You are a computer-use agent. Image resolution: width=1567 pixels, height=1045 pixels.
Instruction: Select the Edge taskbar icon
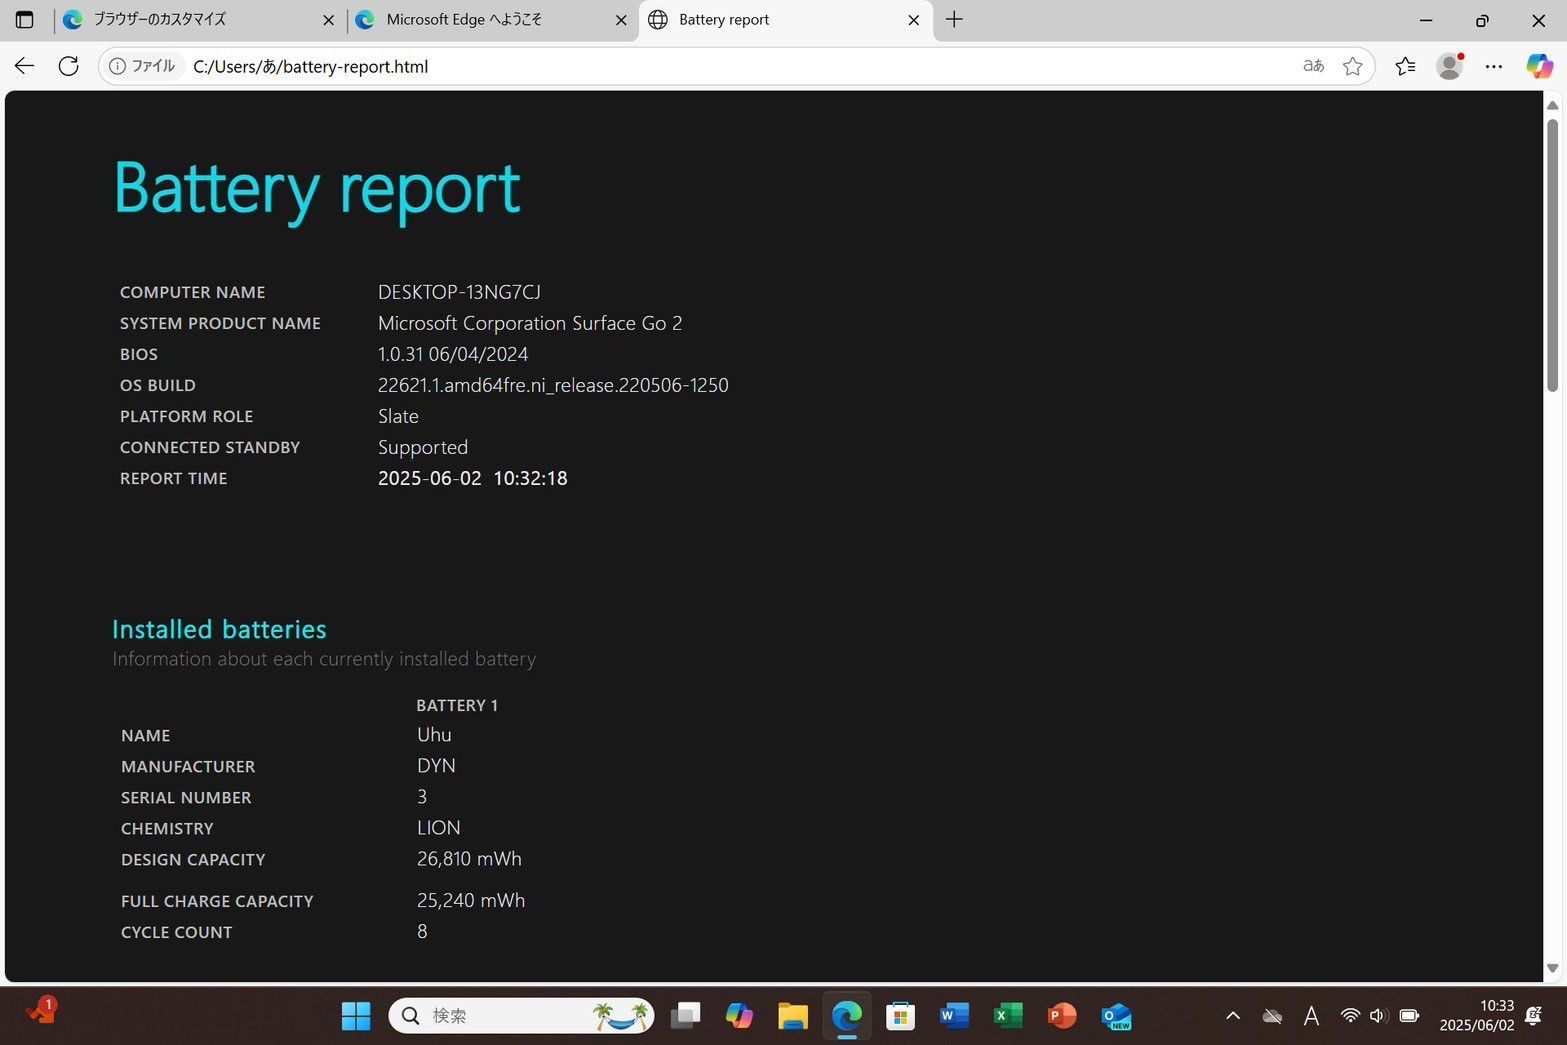pyautogui.click(x=847, y=1016)
